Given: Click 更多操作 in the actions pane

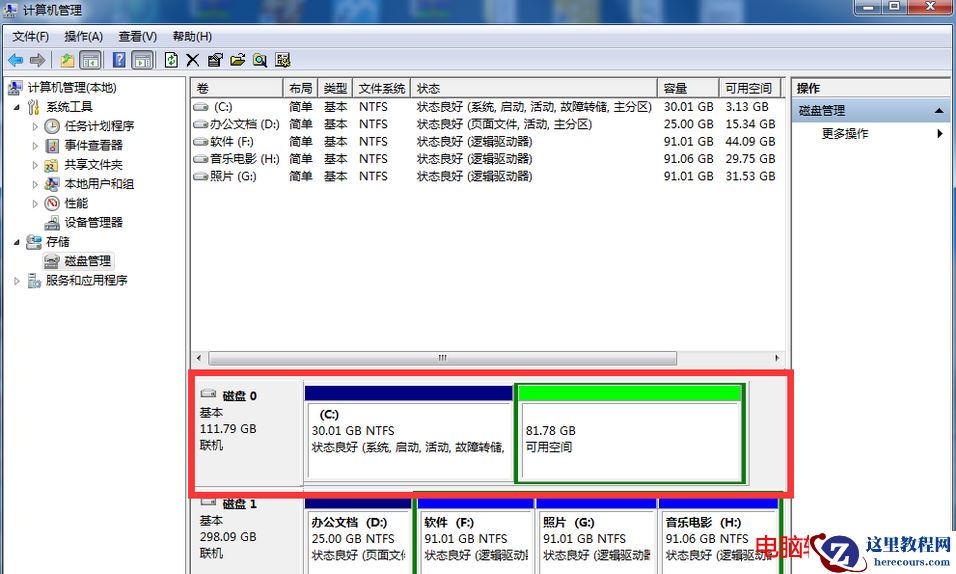Looking at the screenshot, I should tap(845, 134).
